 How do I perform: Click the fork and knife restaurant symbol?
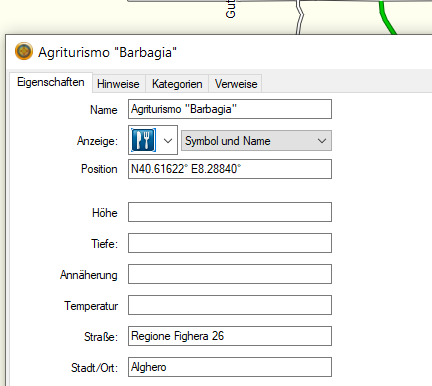coord(144,140)
